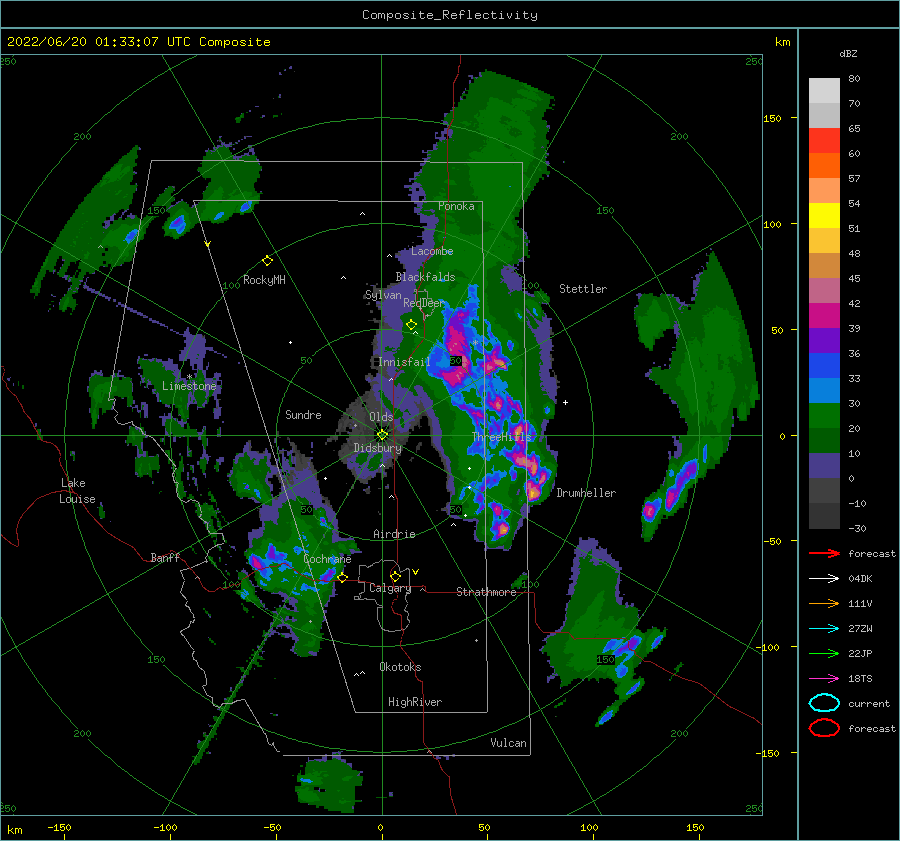Click the orange 111V arrow legend

[x=824, y=603]
